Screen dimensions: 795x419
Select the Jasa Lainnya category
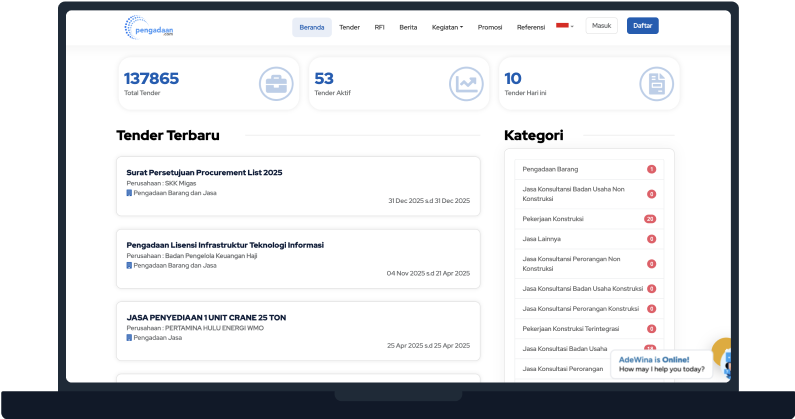point(589,239)
